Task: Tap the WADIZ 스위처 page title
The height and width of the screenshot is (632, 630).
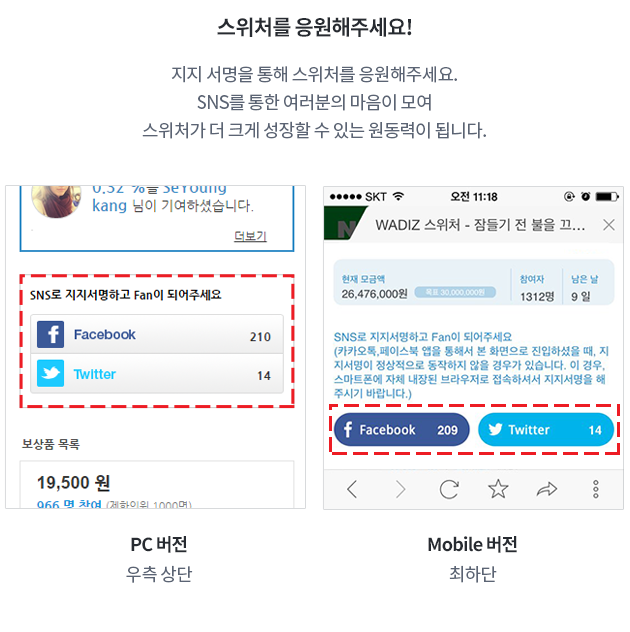Action: 480,225
